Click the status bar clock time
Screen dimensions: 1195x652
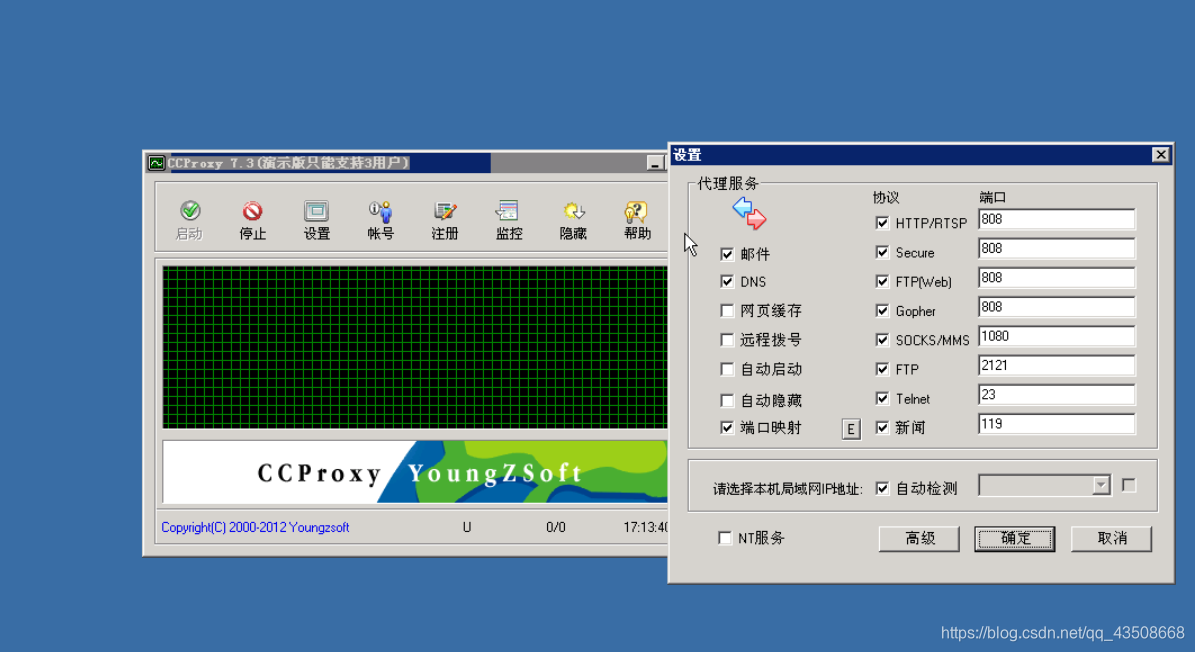646,527
